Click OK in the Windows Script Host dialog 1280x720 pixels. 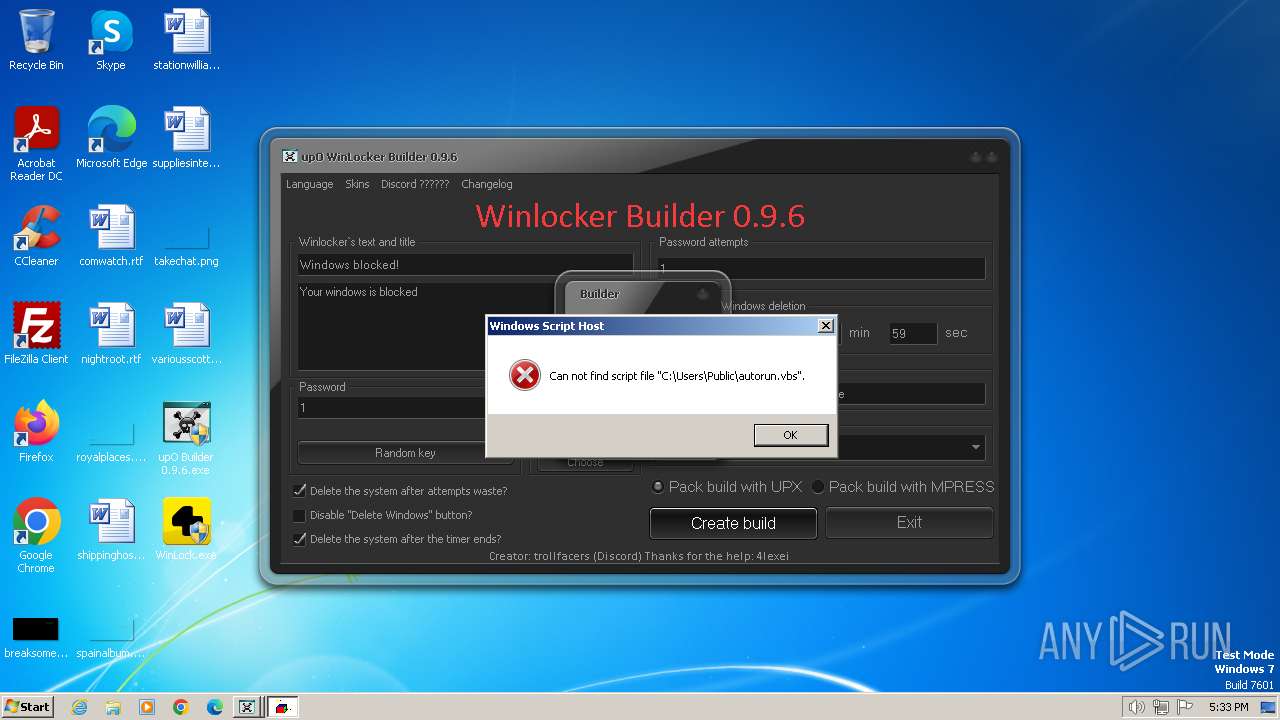(790, 435)
